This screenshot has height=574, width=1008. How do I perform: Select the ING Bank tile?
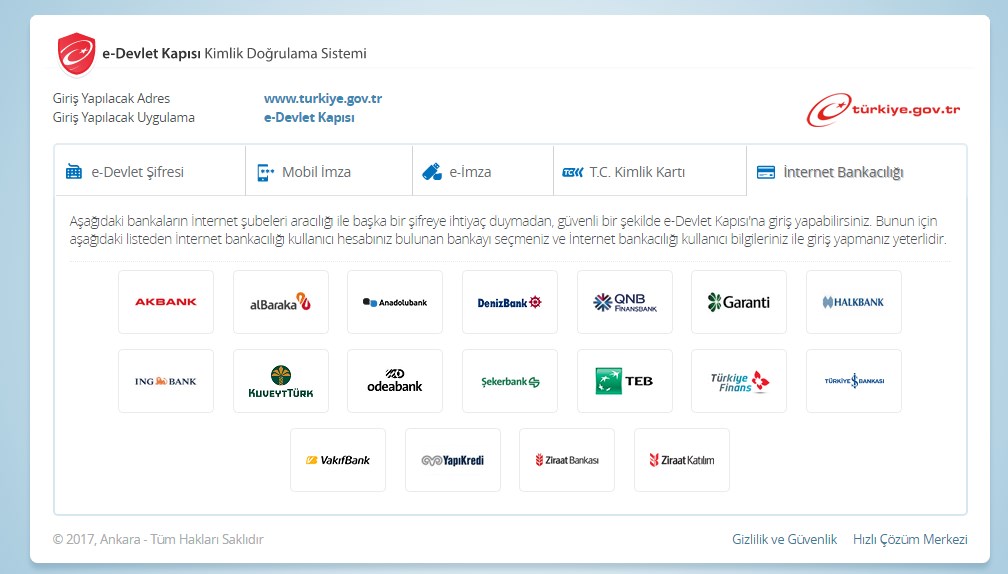tap(166, 381)
